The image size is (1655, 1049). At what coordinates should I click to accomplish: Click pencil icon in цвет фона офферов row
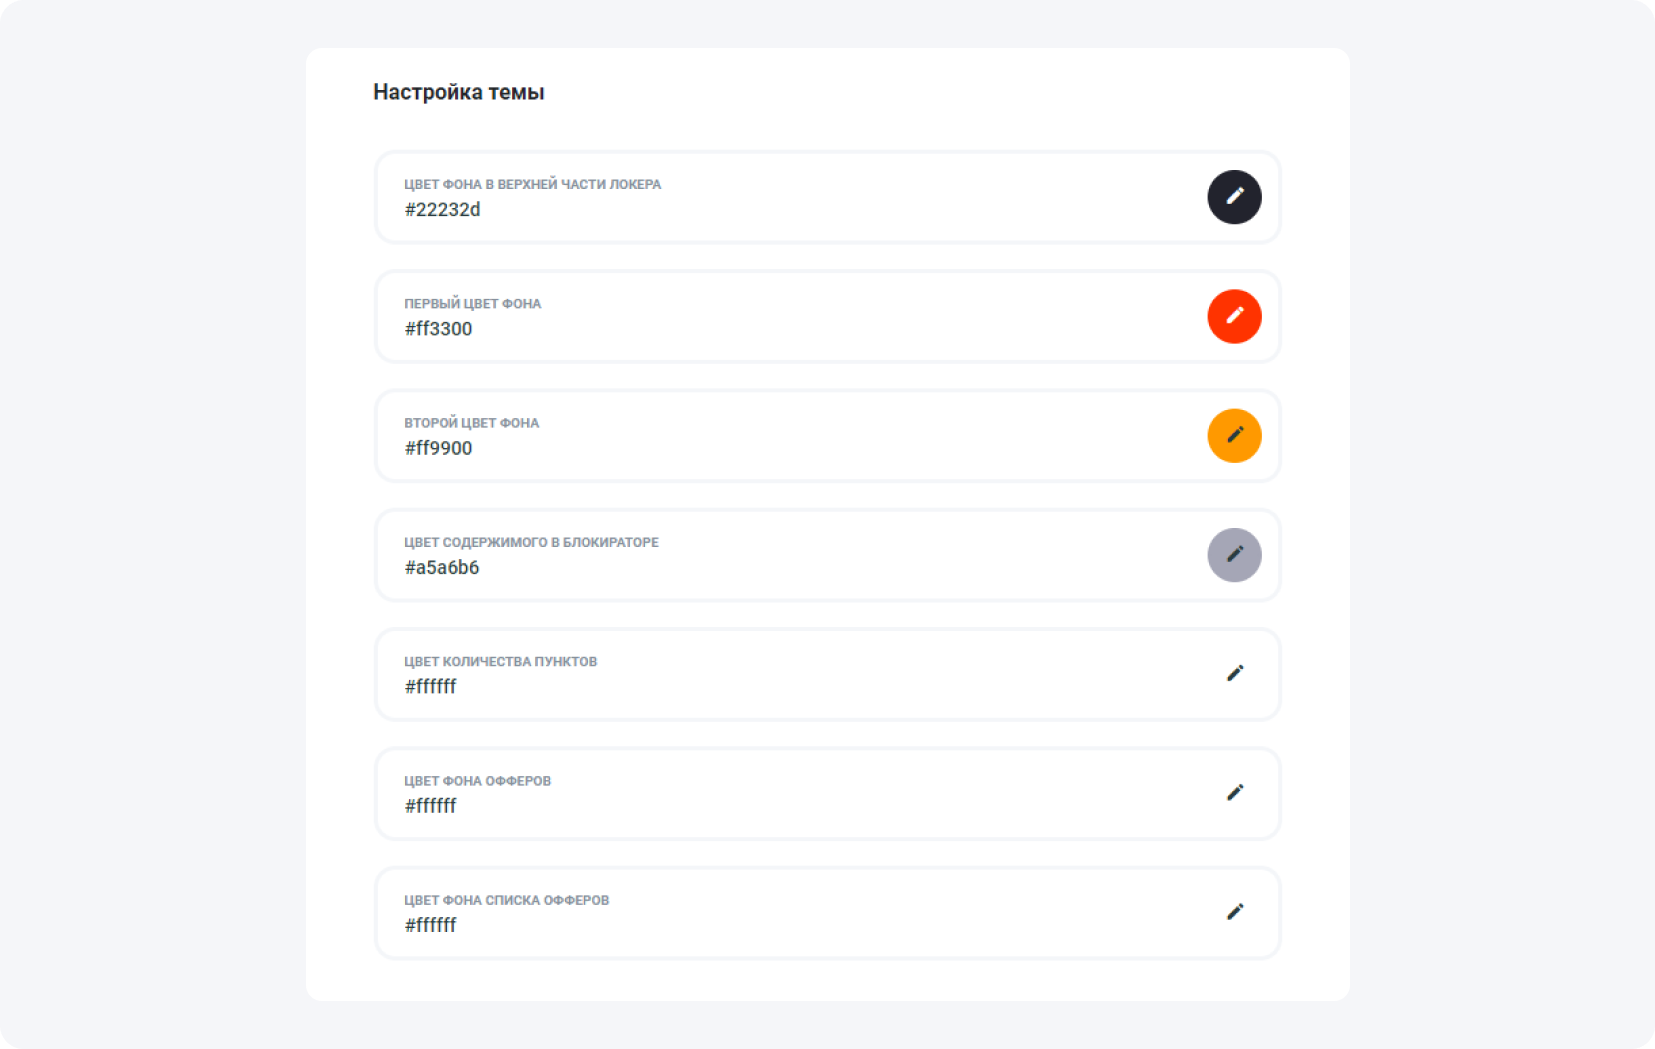pos(1234,793)
